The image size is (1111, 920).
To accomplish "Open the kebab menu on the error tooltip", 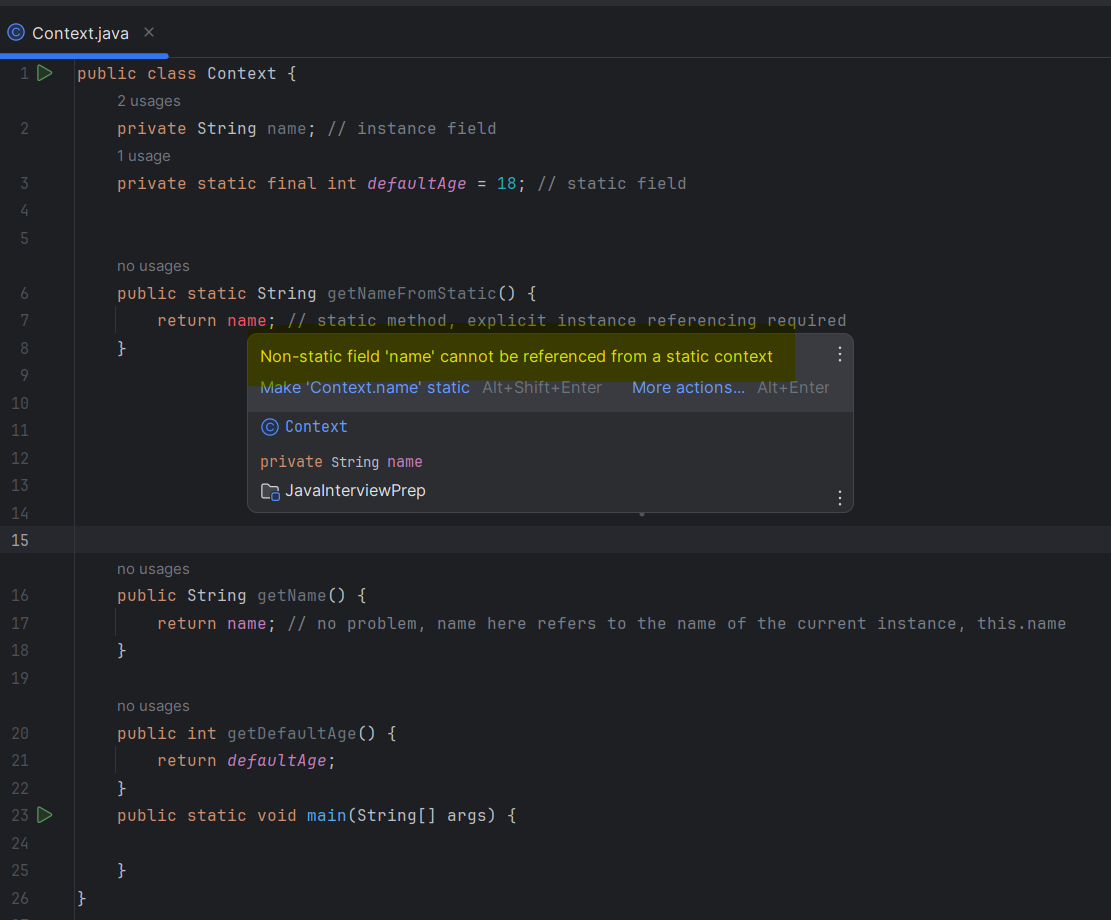I will pos(839,353).
